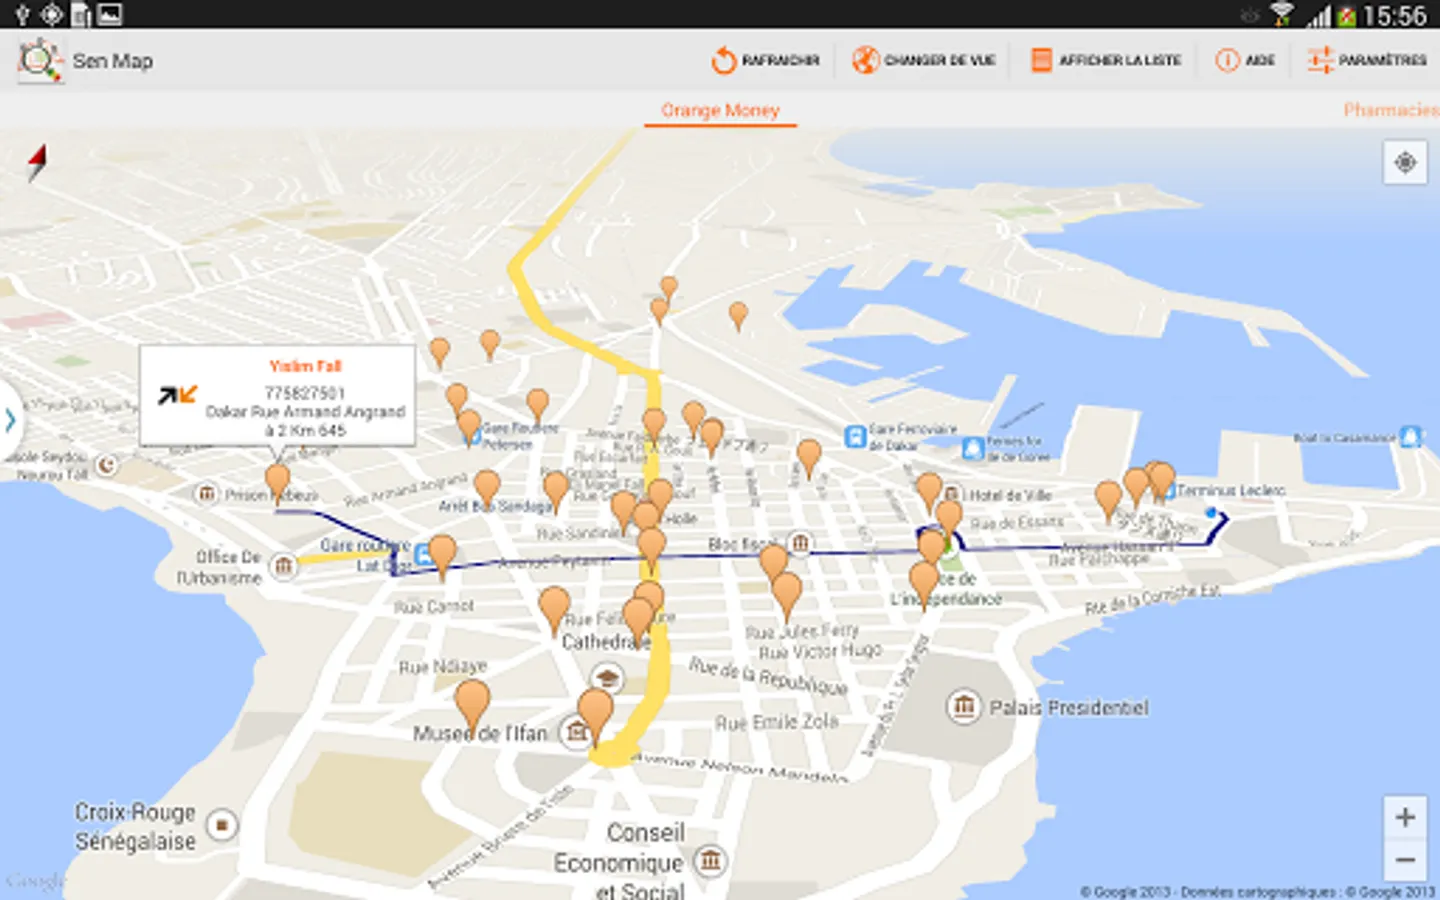Open the Aide help button
Viewport: 1440px width, 900px height.
point(1245,60)
